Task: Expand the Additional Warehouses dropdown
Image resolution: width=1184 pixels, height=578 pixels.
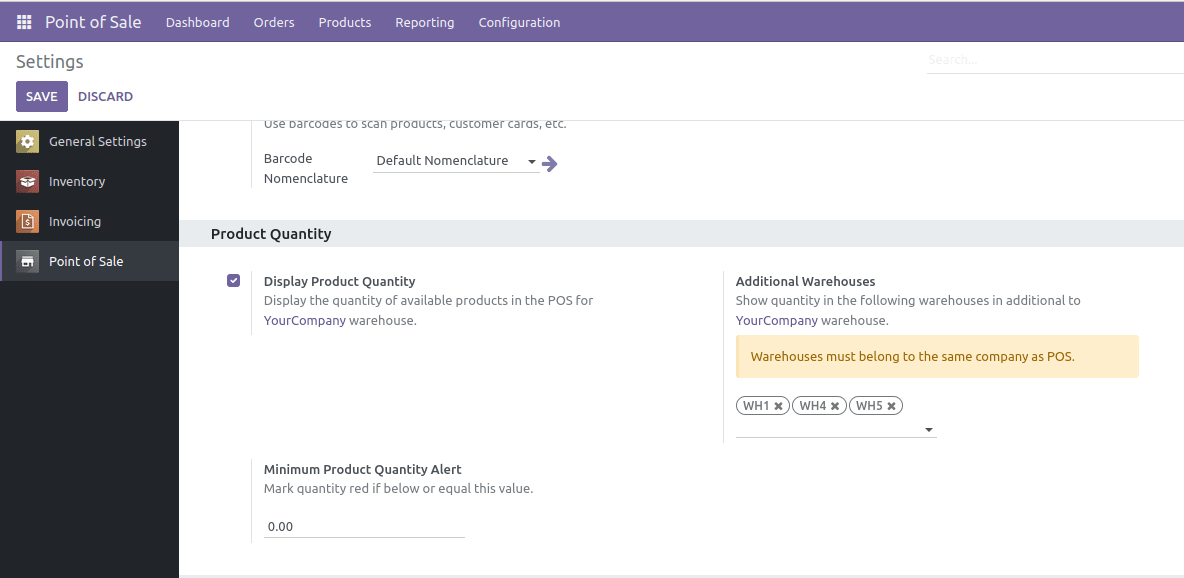Action: click(x=929, y=430)
